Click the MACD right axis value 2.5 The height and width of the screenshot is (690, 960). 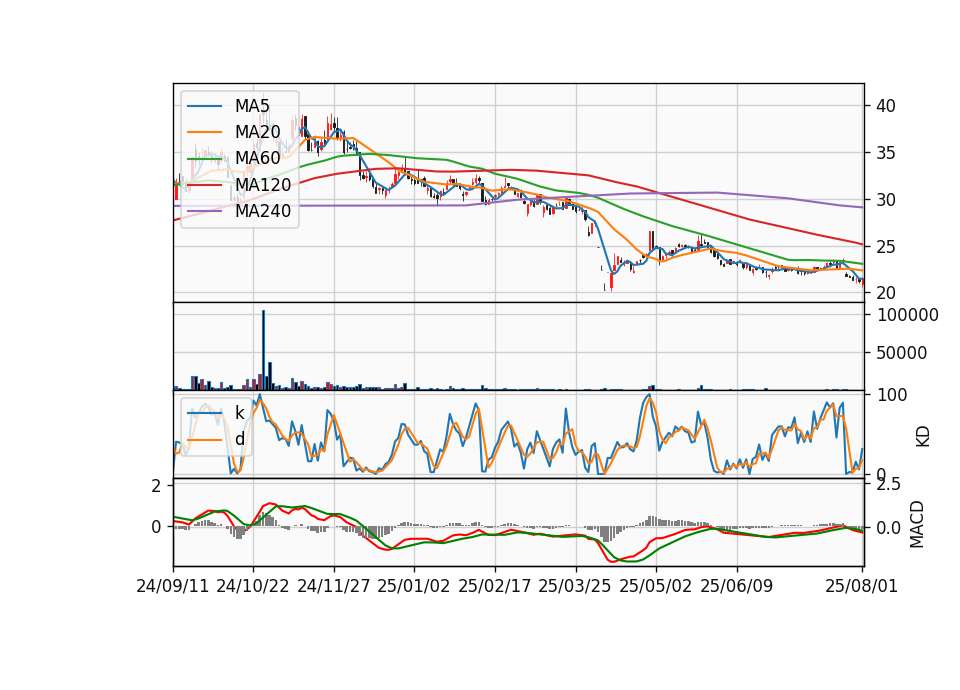(889, 484)
